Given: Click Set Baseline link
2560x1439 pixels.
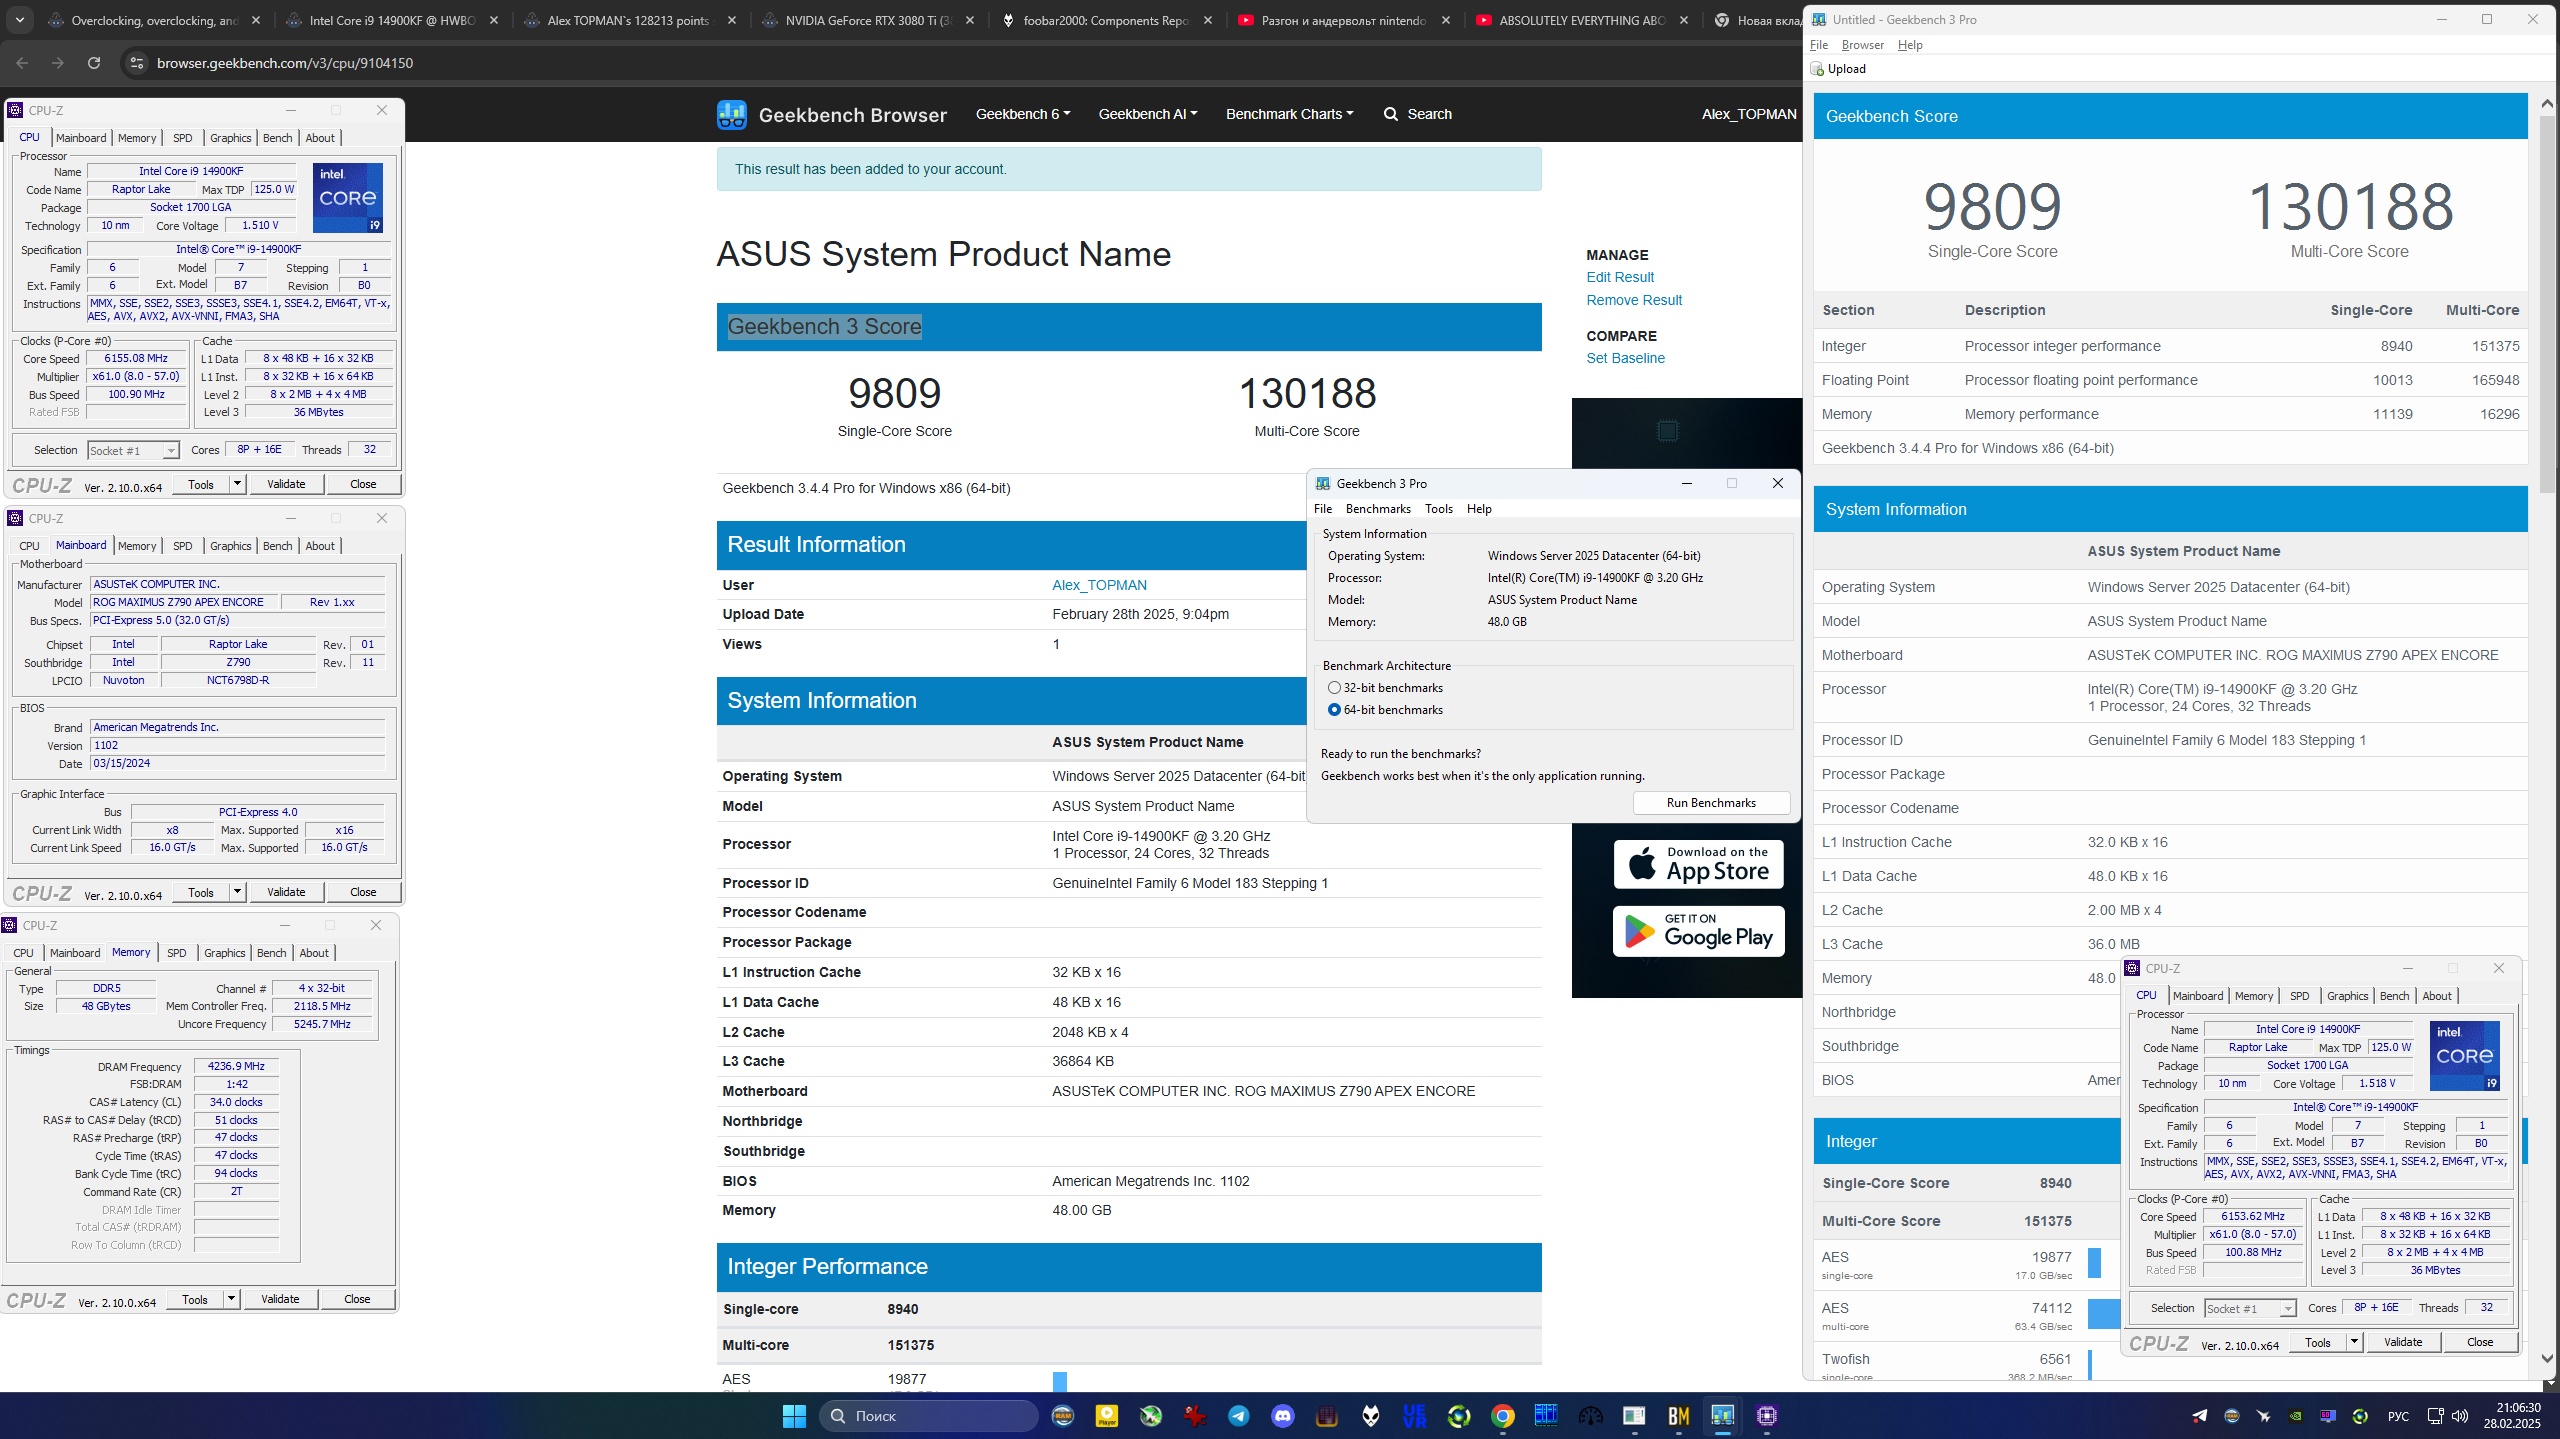Looking at the screenshot, I should click(1625, 358).
